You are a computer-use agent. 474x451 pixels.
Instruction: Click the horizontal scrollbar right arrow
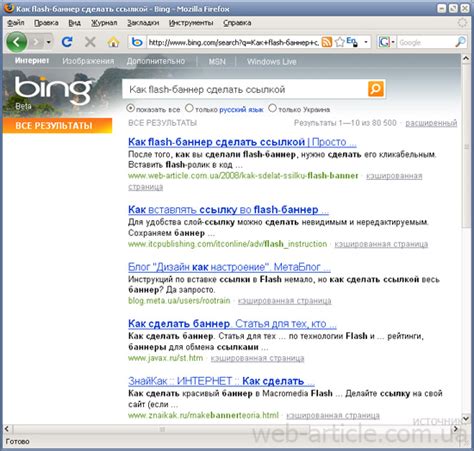click(x=456, y=429)
